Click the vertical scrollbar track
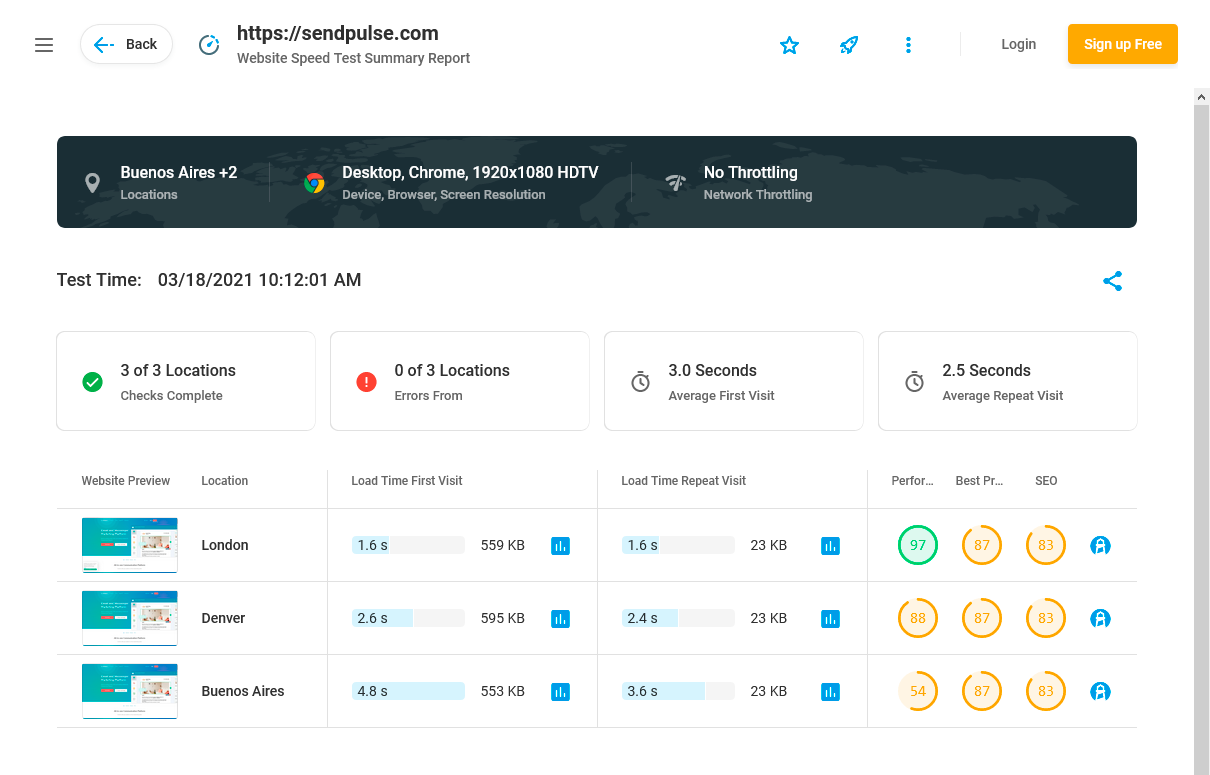Image resolution: width=1210 pixels, height=775 pixels. tap(1202, 440)
